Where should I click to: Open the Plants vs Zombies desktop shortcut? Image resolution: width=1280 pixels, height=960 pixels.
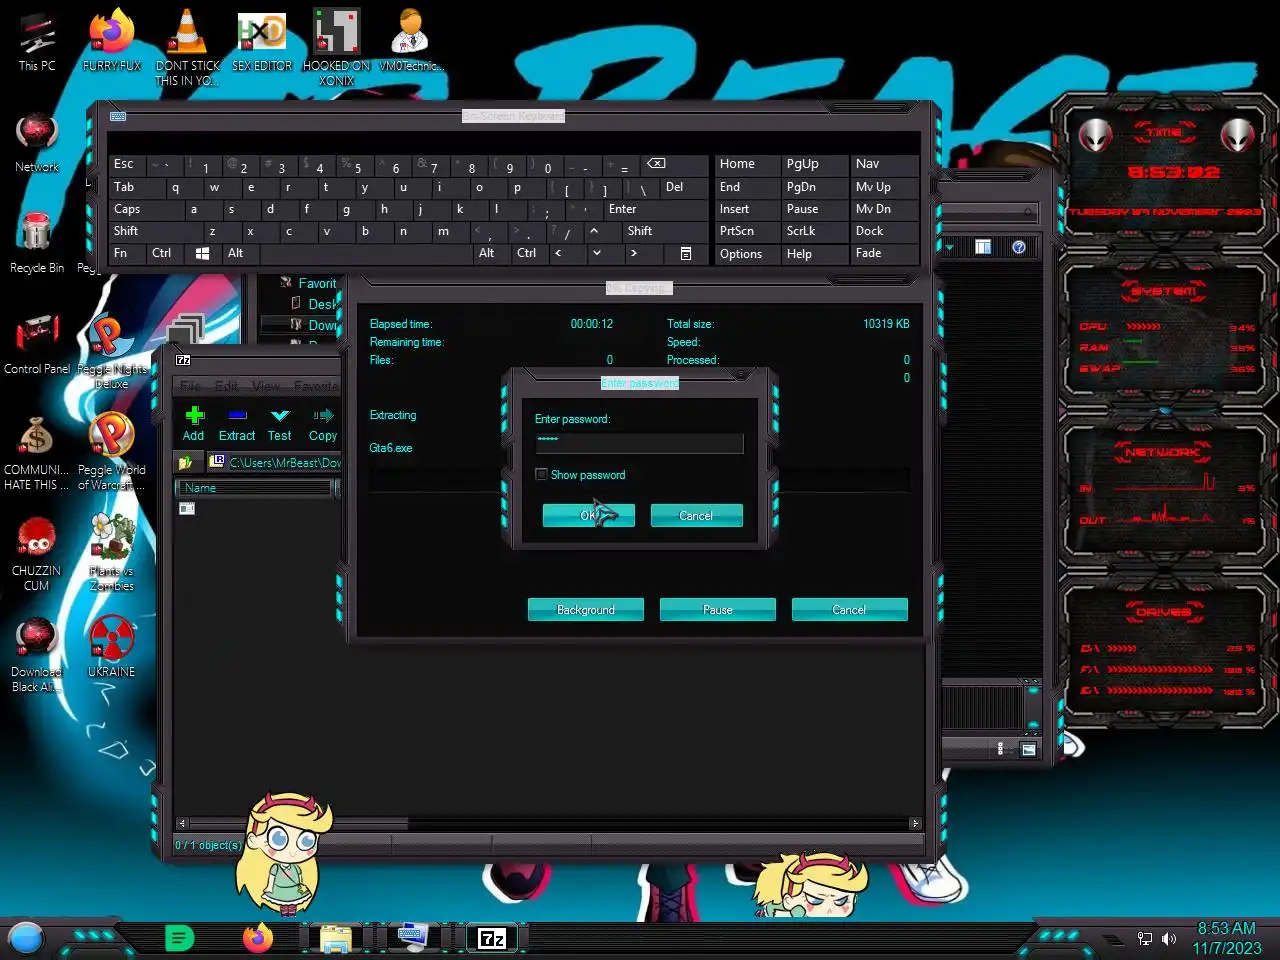click(x=112, y=551)
